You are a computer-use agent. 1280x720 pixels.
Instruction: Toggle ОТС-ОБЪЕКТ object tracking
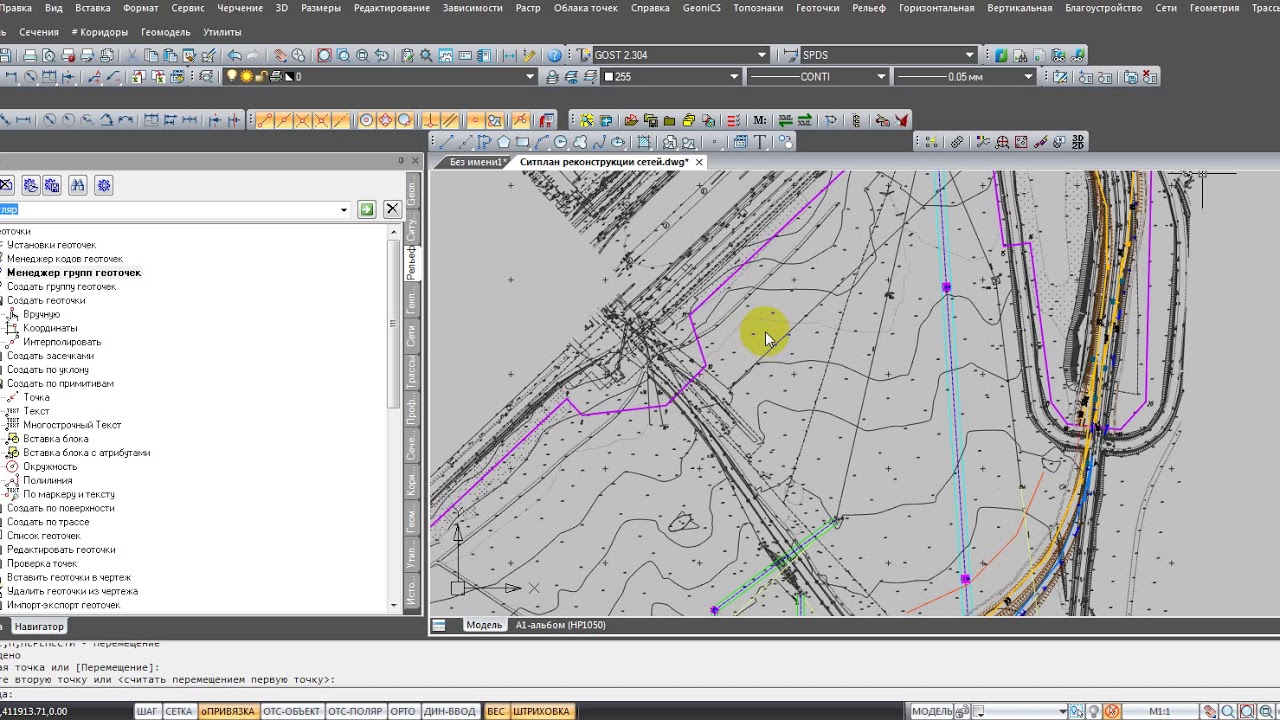pos(292,711)
